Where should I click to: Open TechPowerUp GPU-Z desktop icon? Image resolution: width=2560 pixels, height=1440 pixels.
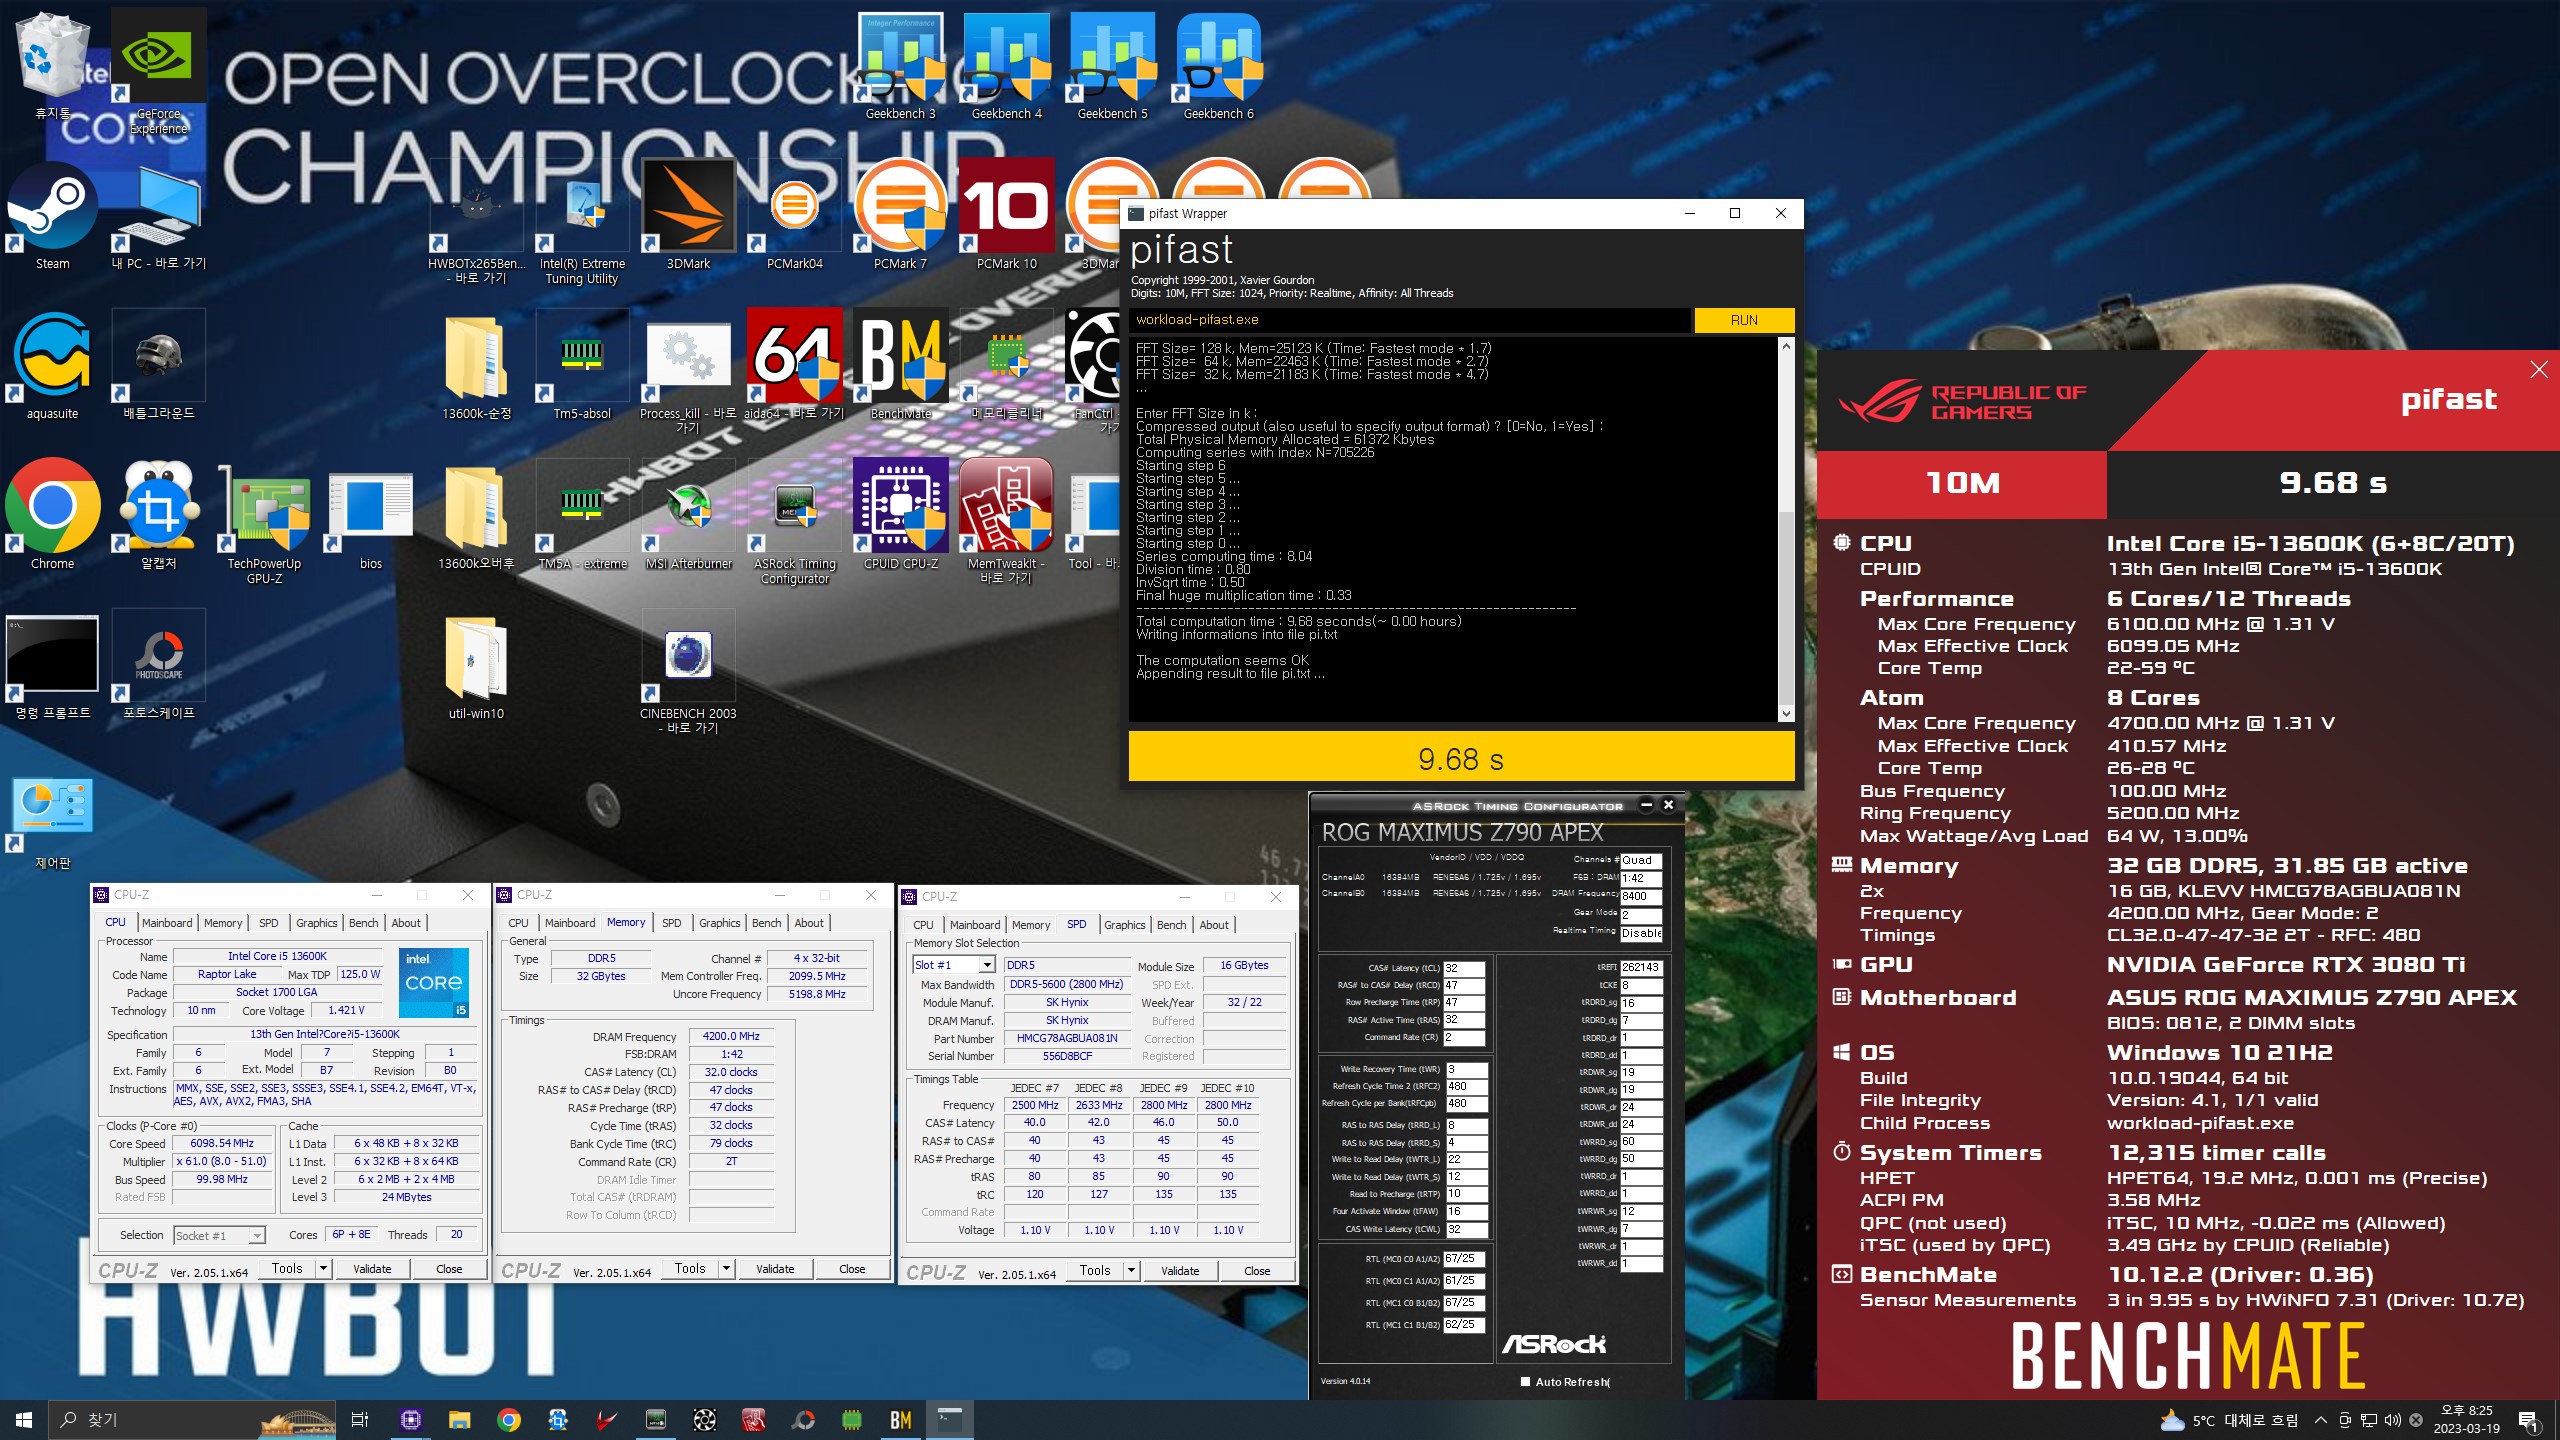[264, 522]
